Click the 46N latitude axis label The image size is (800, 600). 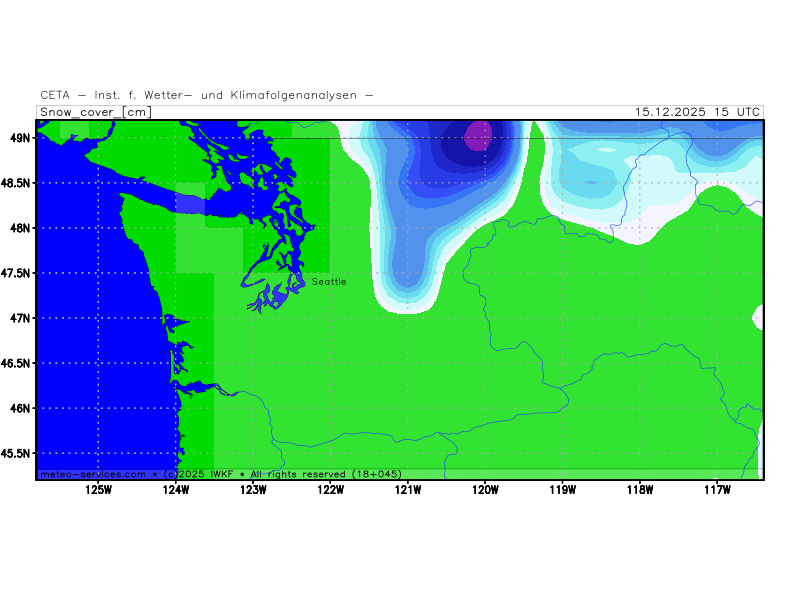(x=19, y=408)
